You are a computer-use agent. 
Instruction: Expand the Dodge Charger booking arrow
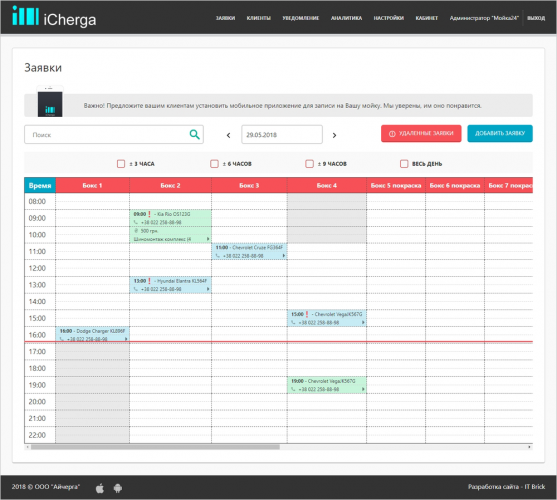click(126, 339)
